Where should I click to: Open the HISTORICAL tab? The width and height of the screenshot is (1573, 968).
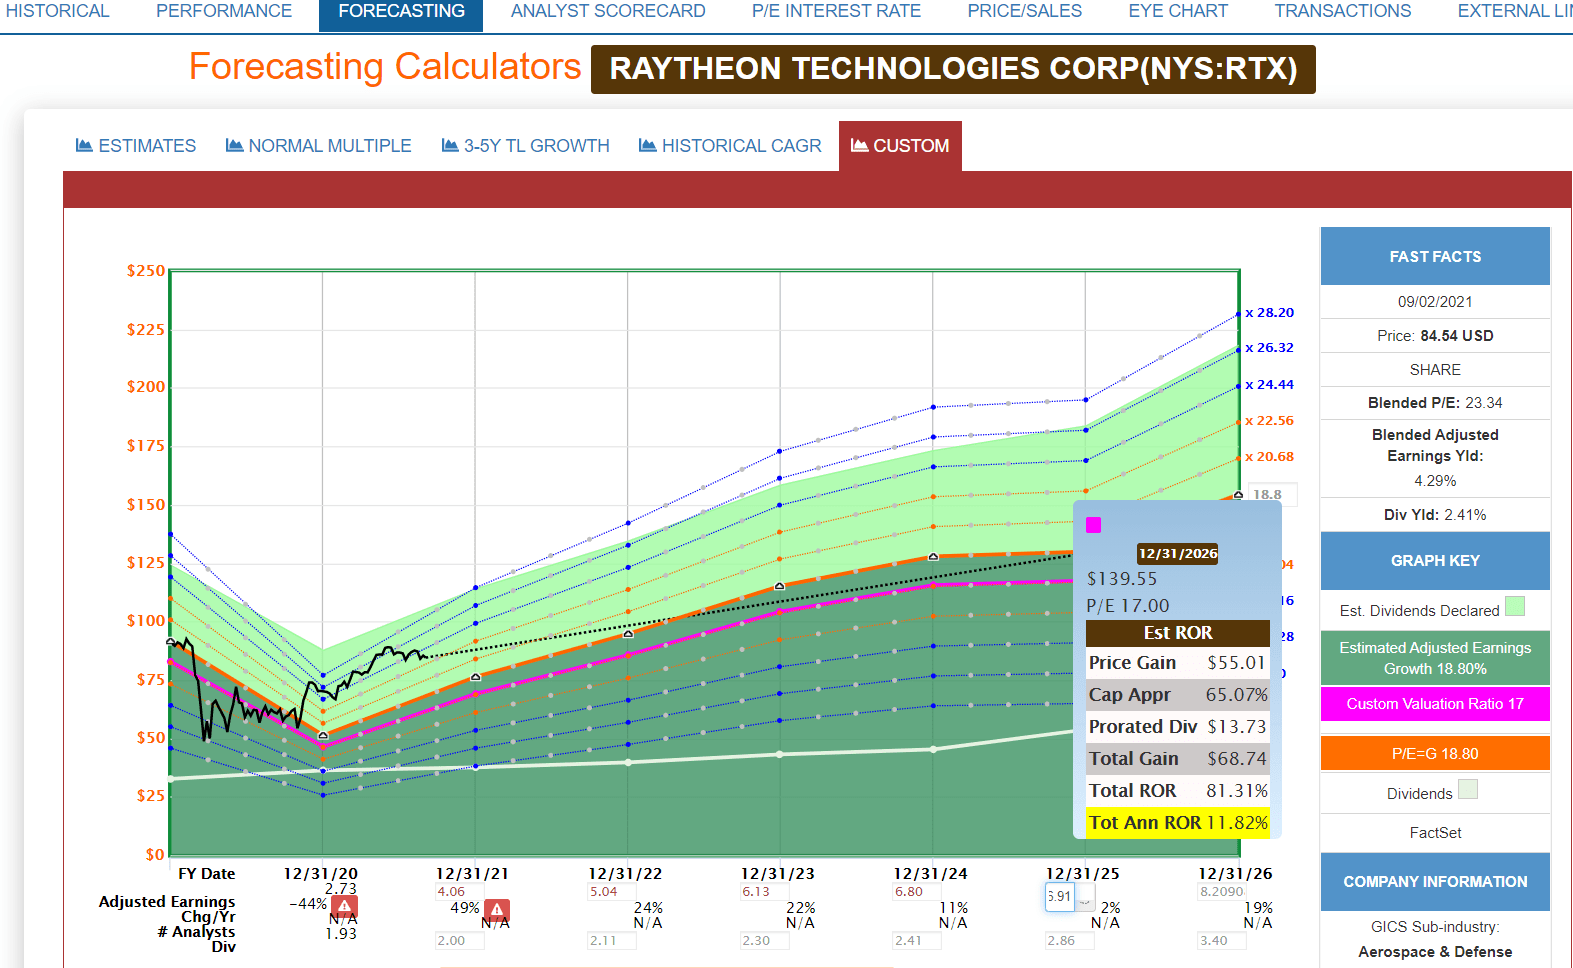[x=57, y=11]
